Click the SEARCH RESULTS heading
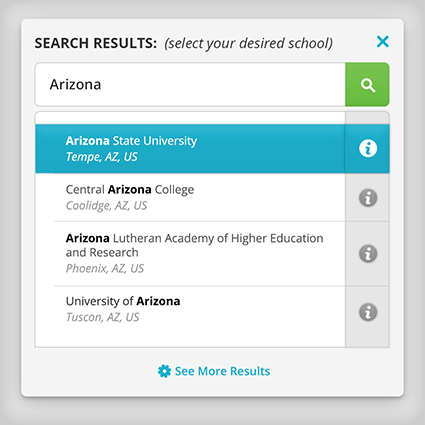Viewport: 425px width, 425px height. 96,43
